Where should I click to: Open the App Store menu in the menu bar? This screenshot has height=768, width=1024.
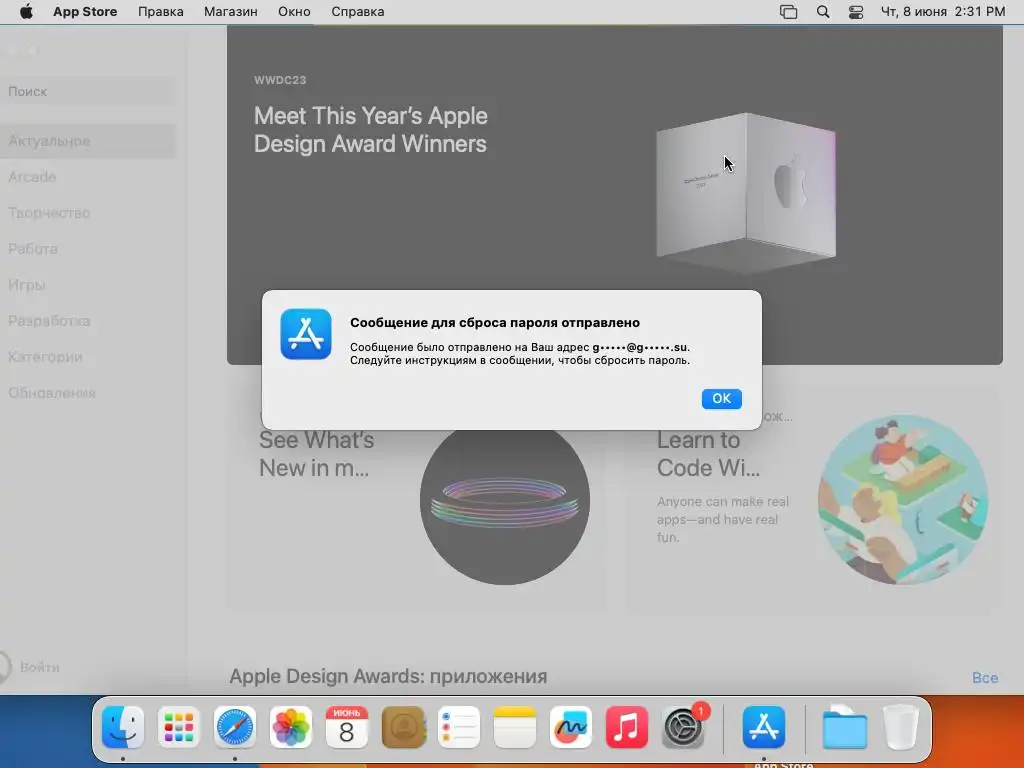pyautogui.click(x=85, y=12)
